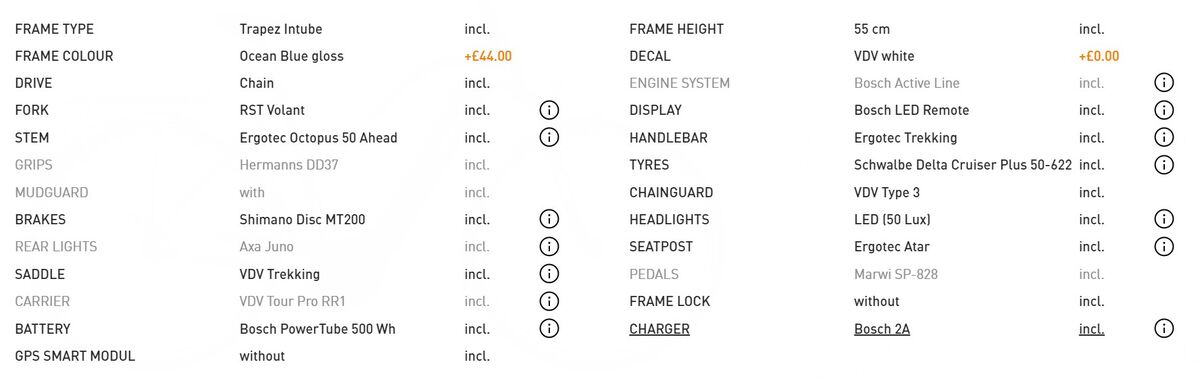Select the 55 cm frame height value

pyautogui.click(x=872, y=29)
